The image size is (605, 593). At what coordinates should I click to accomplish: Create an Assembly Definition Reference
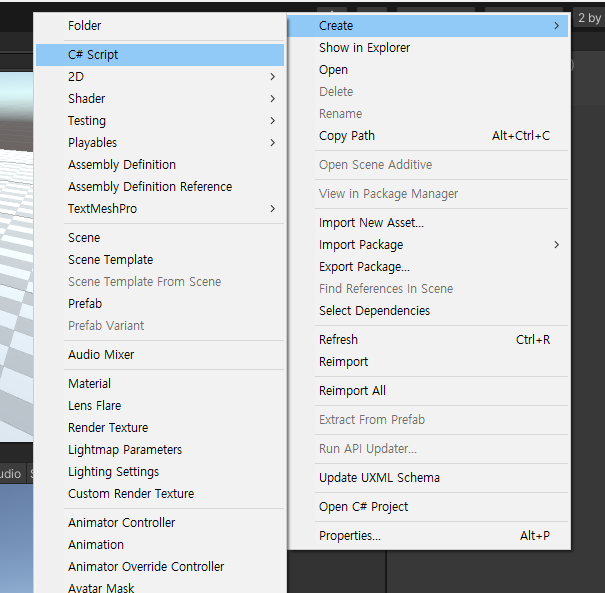[x=160, y=187]
